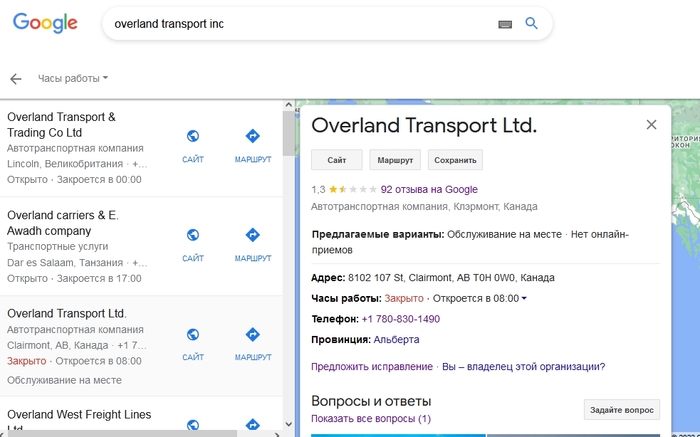Click the Маршрут button in details panel
700x437 pixels.
point(395,160)
